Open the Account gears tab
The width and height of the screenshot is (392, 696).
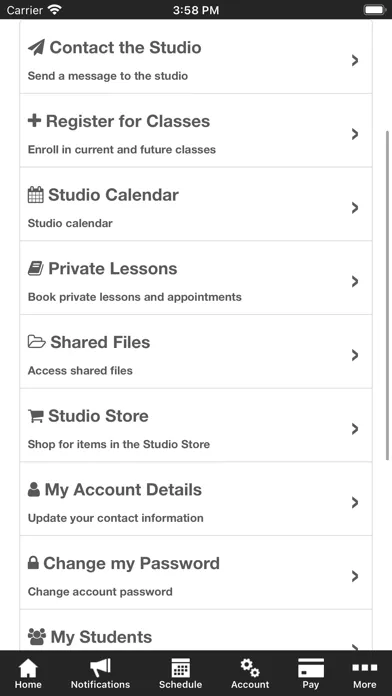250,674
